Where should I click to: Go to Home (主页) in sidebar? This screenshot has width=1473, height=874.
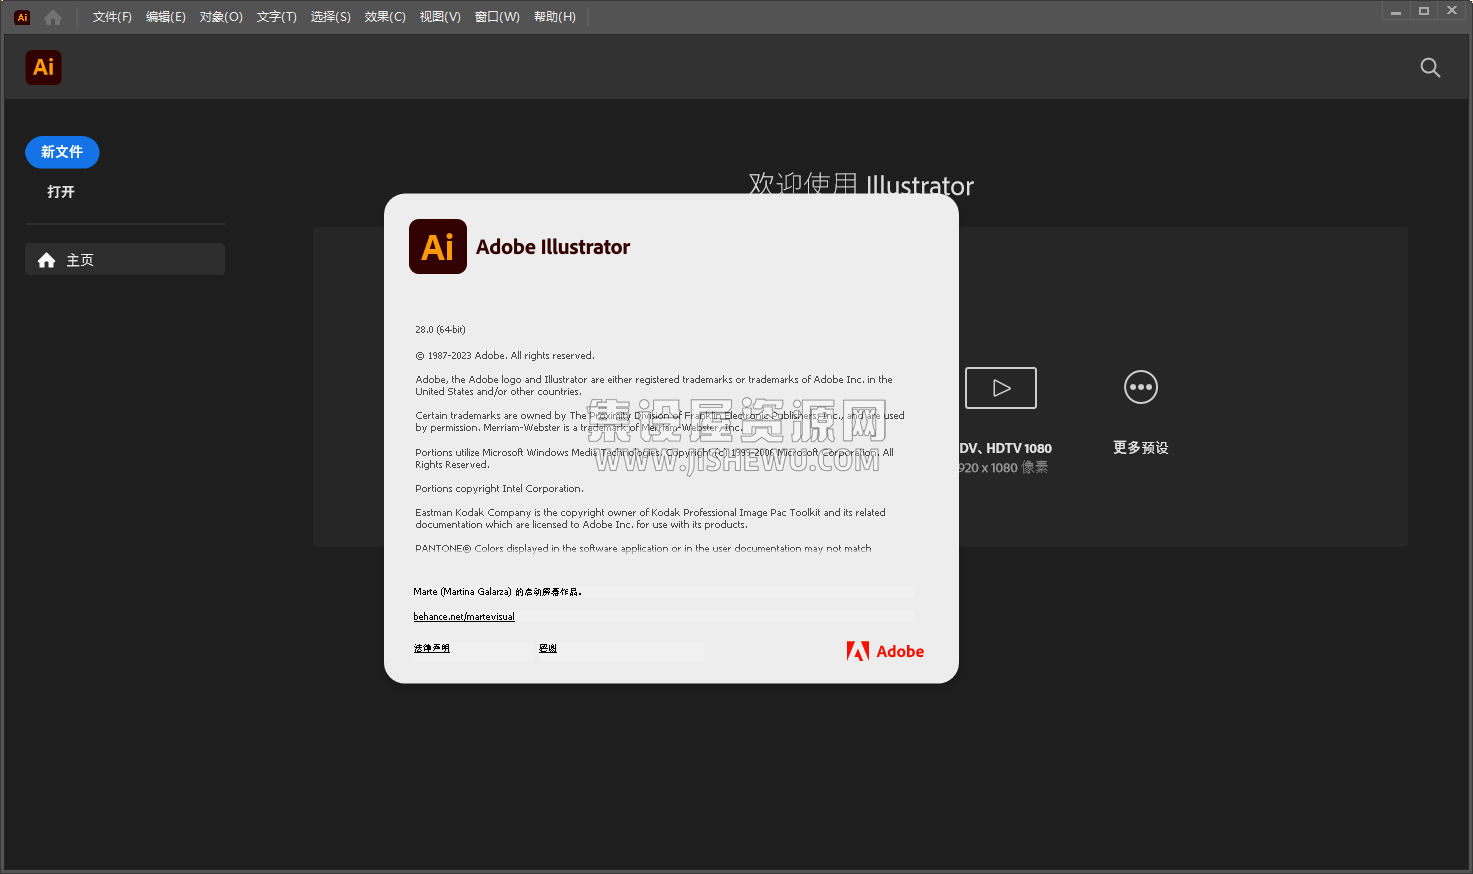pos(125,260)
